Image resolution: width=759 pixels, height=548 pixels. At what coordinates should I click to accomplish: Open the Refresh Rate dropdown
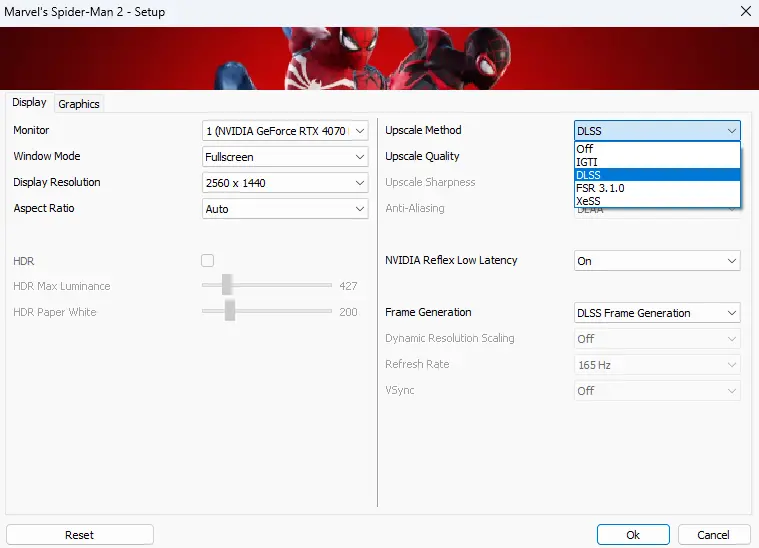point(657,365)
